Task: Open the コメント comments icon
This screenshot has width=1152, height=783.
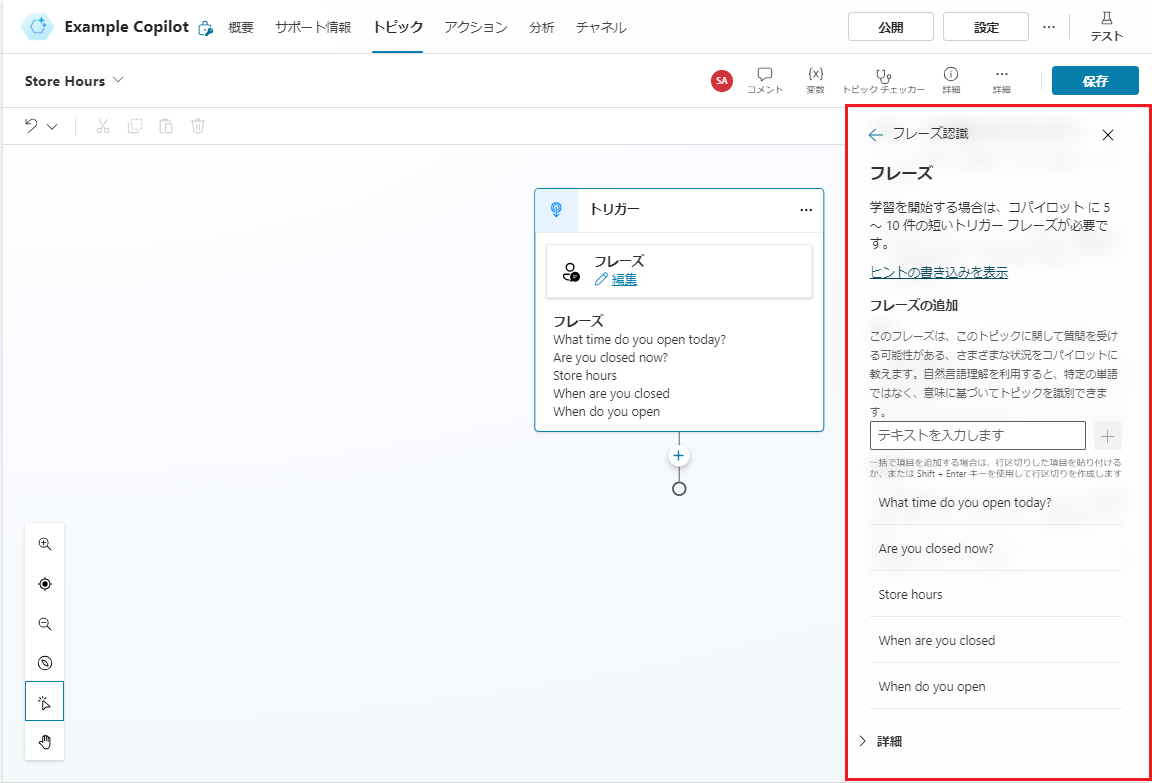Action: click(765, 80)
